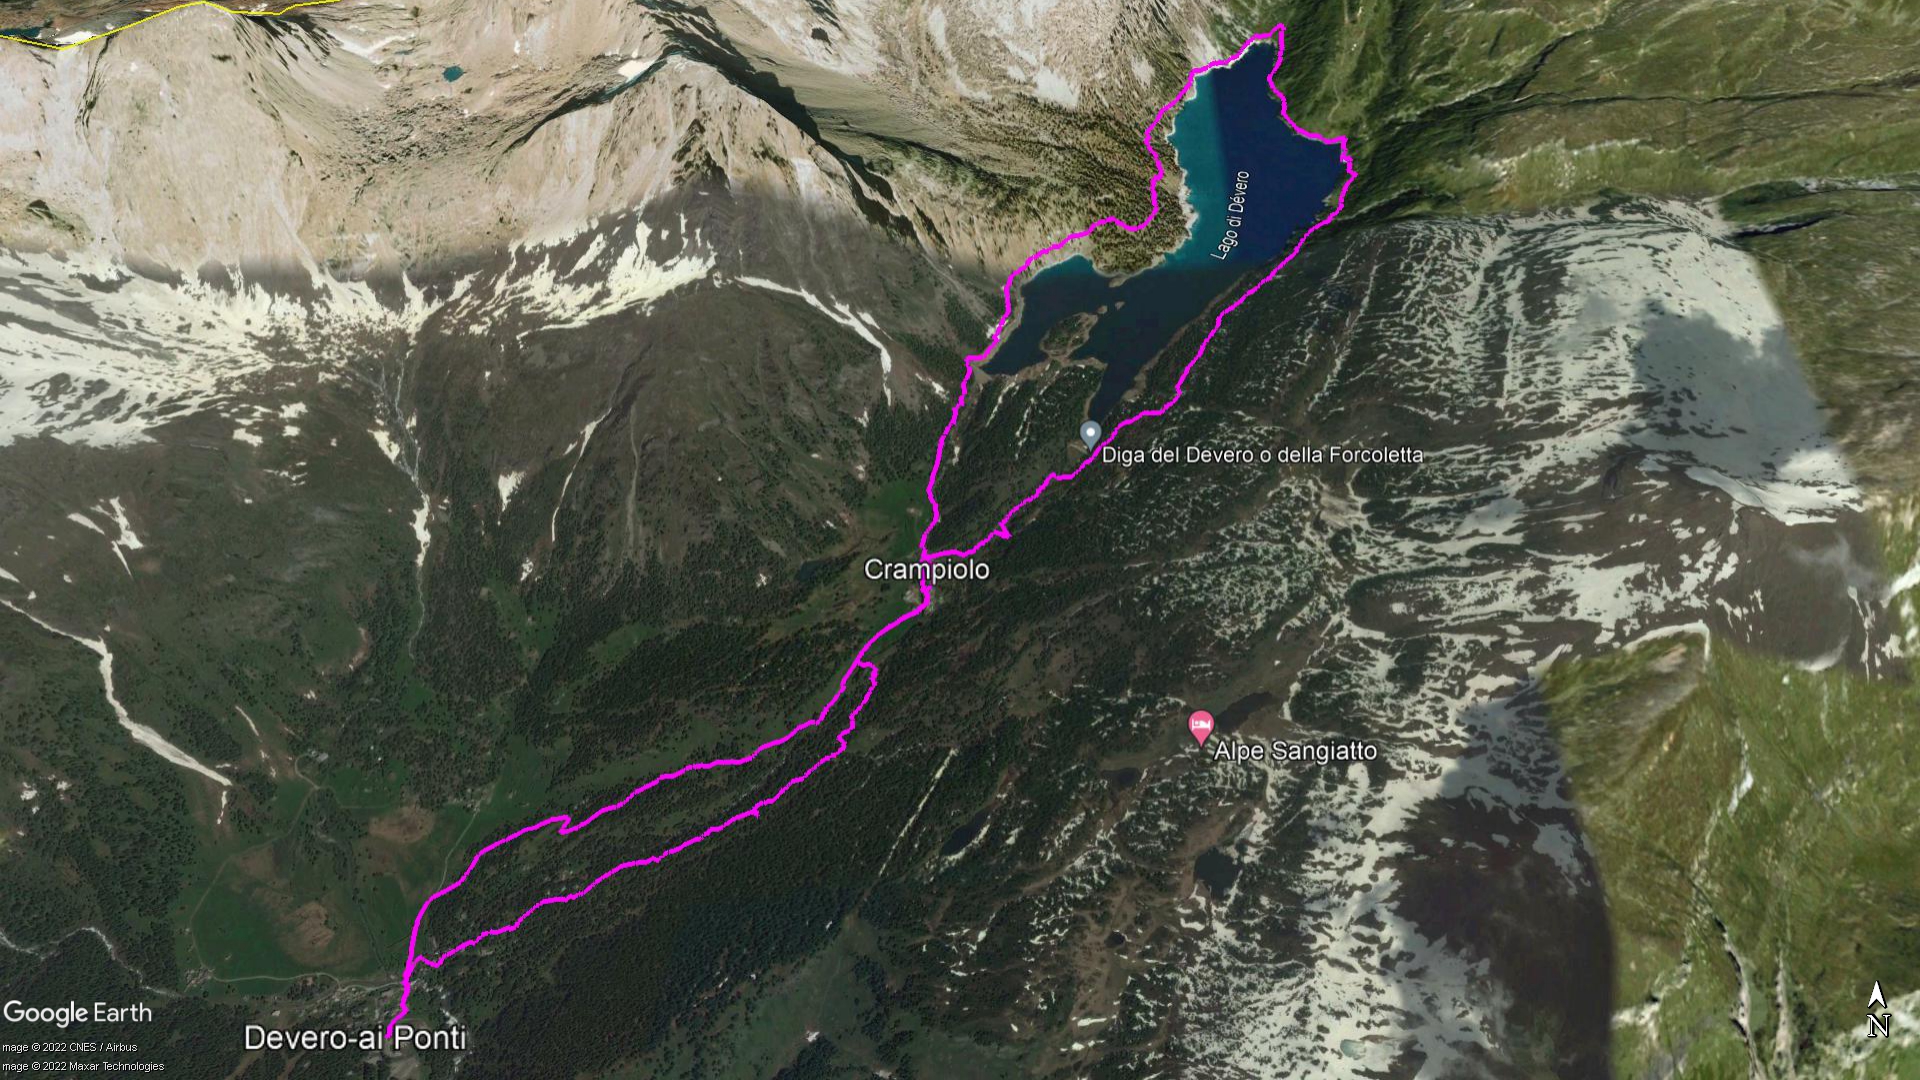Click the Google Earth logo
This screenshot has width=1920, height=1080.
coord(77,1013)
